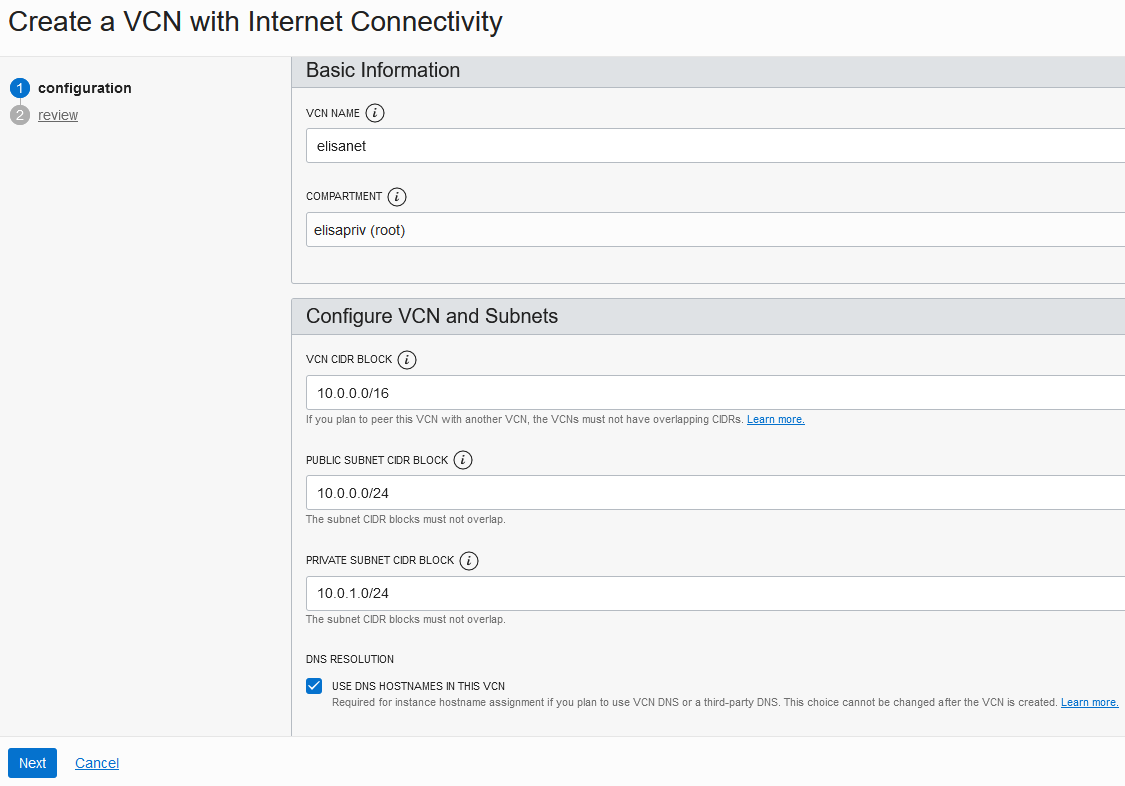Click the Cancel link
This screenshot has height=786, width=1125.
tap(97, 763)
